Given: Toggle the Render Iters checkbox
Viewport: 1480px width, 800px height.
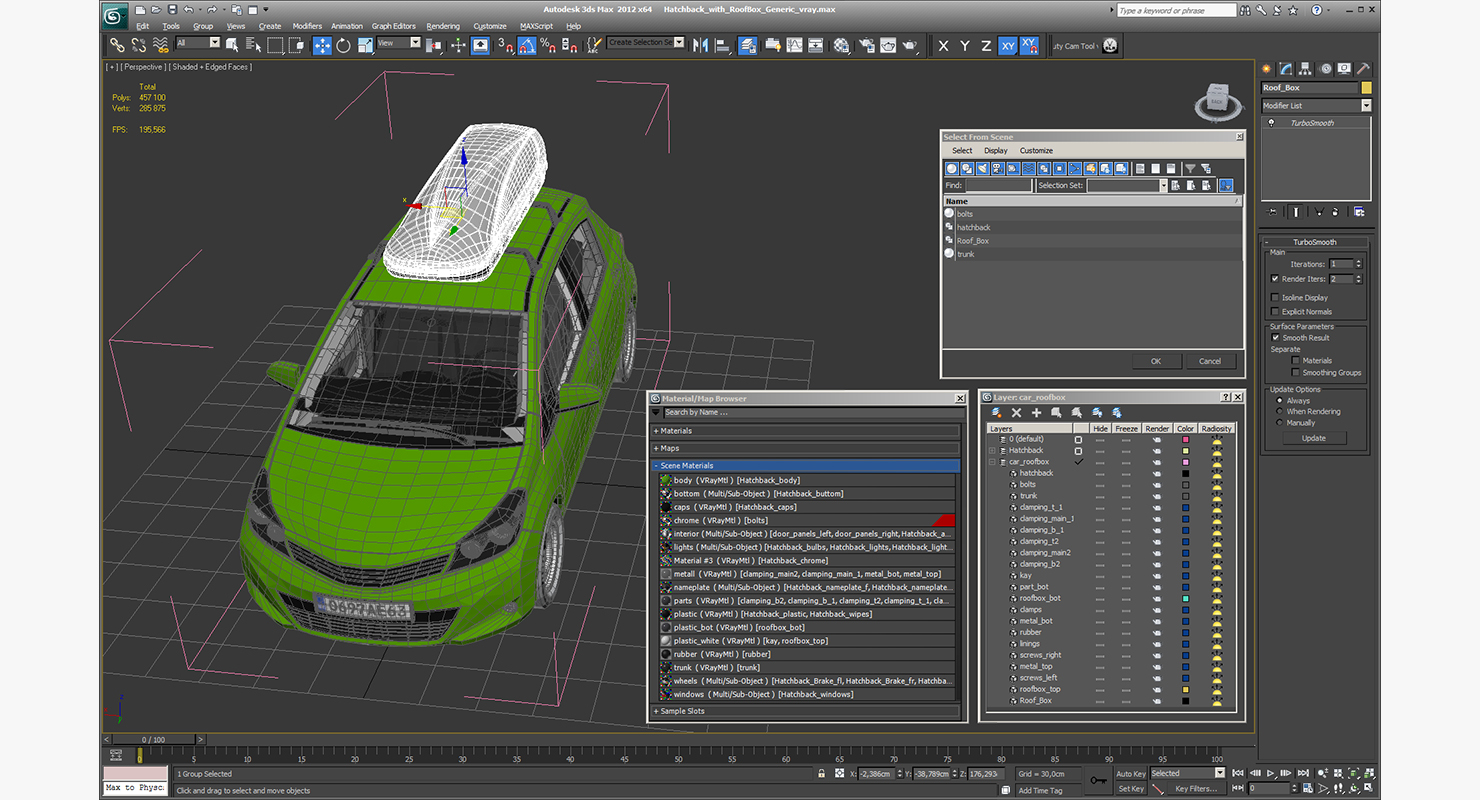Looking at the screenshot, I should tap(1275, 279).
